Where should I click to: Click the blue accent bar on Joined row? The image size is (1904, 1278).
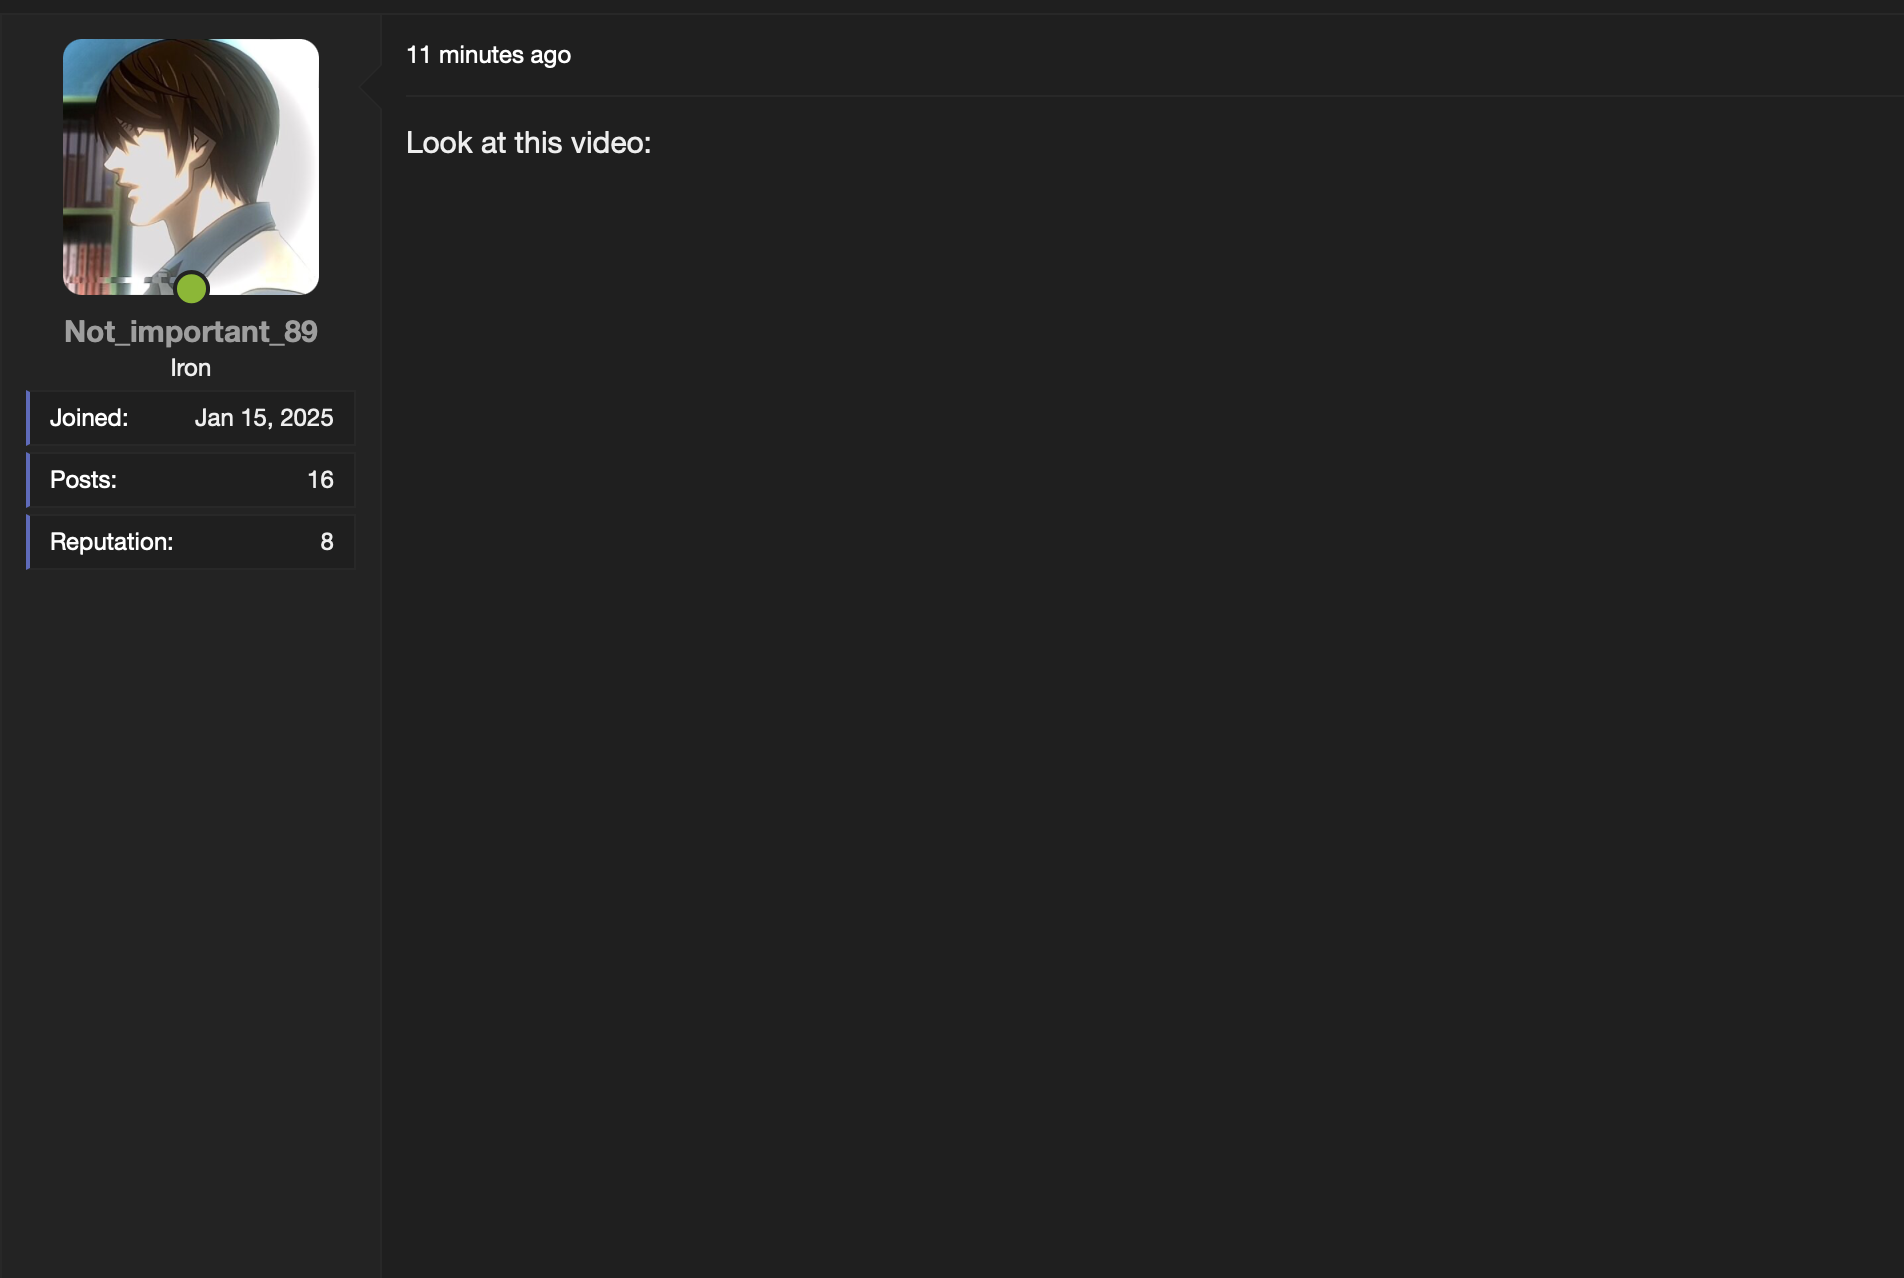point(28,418)
